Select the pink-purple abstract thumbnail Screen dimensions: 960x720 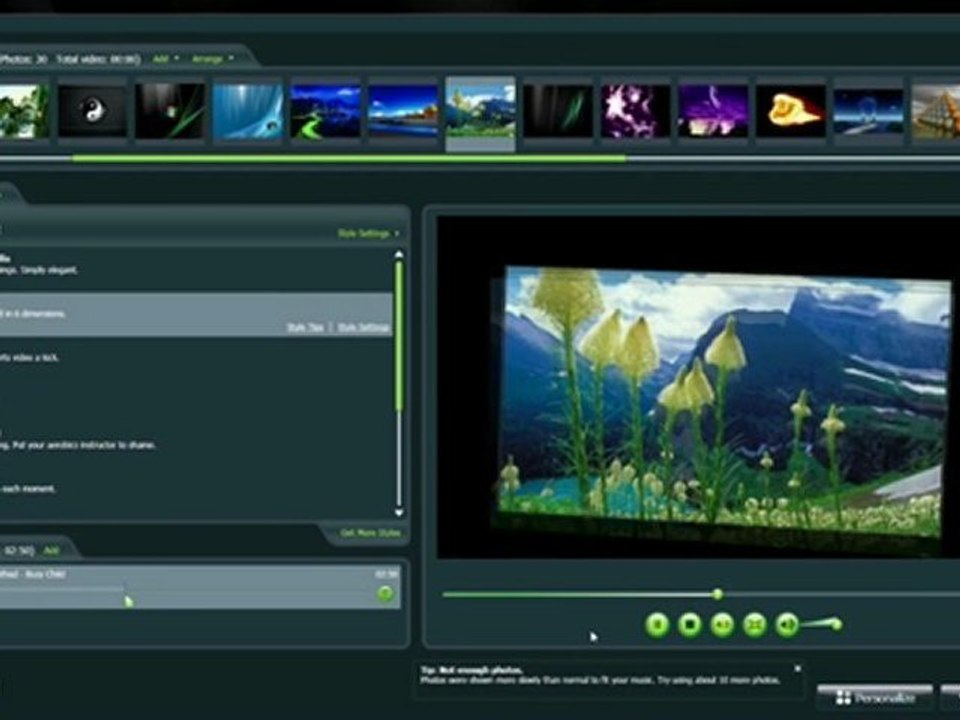point(636,111)
